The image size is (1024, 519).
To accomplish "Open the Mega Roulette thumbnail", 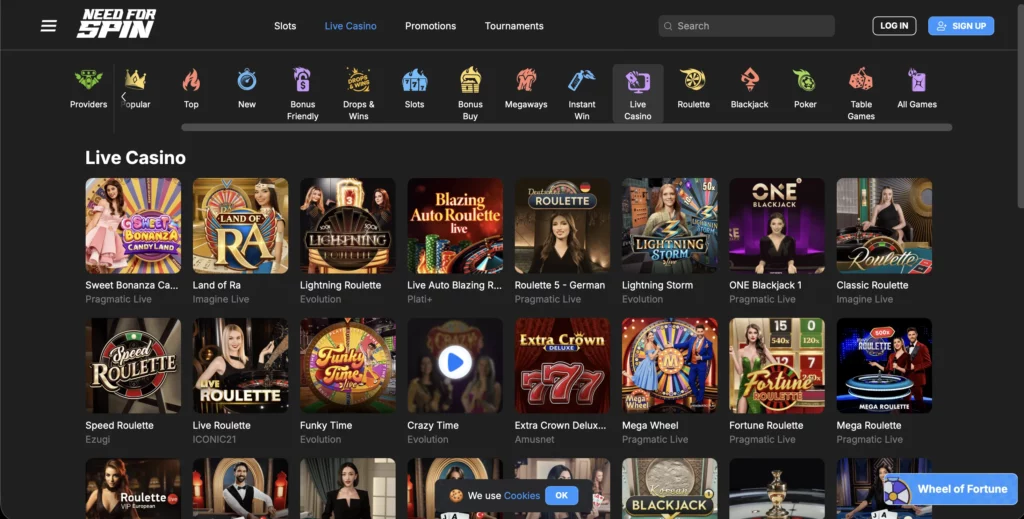I will (x=884, y=366).
